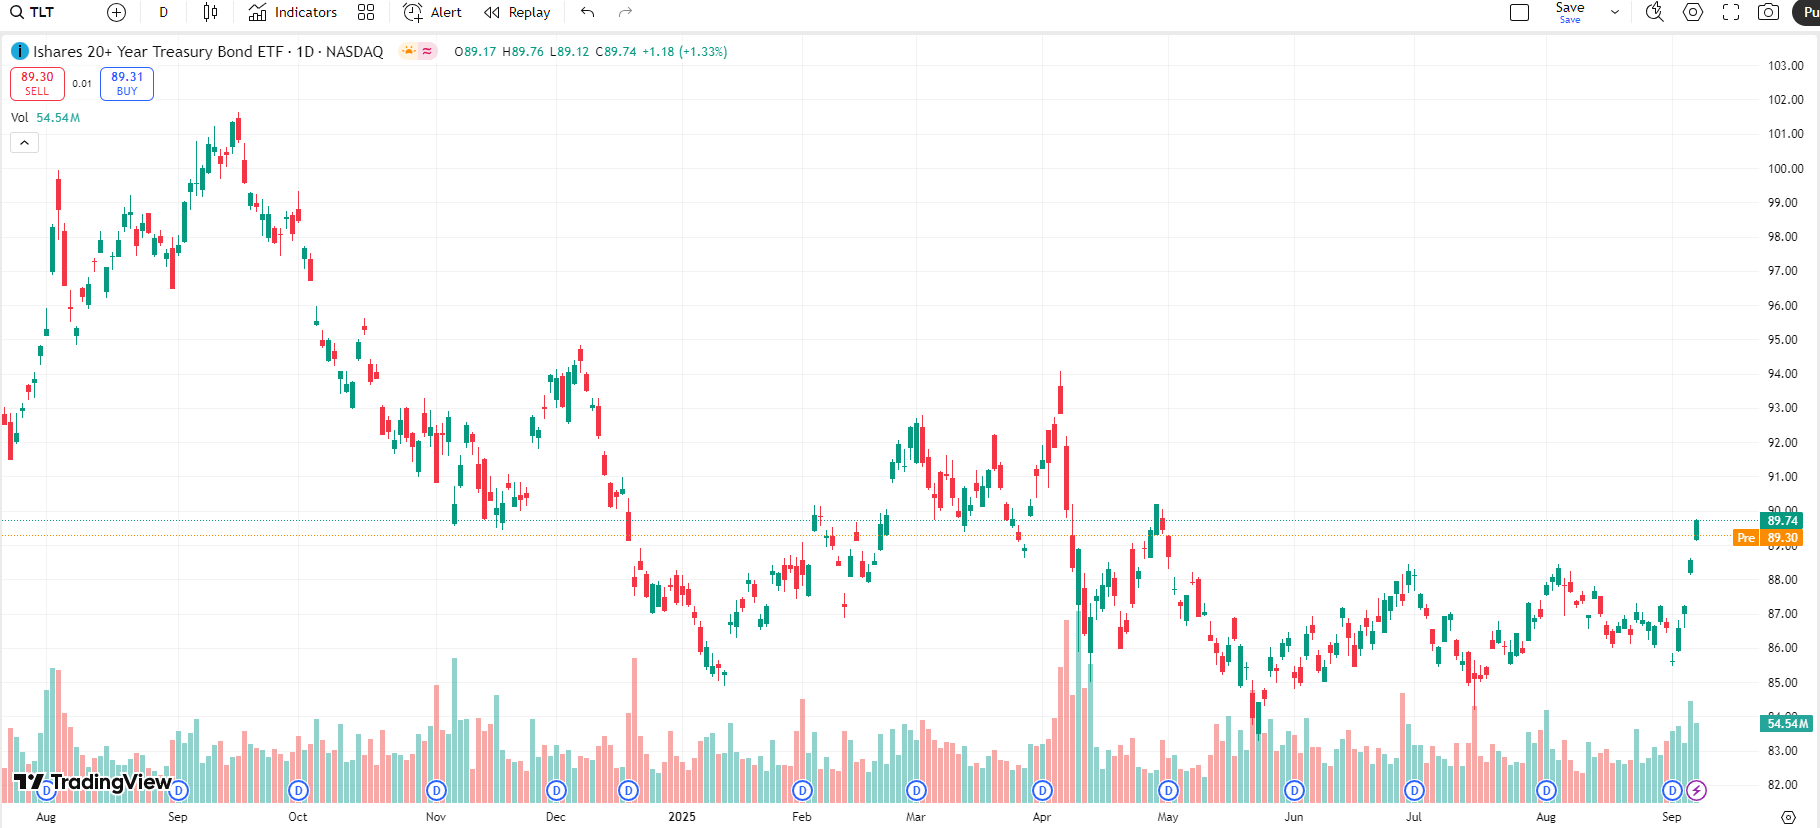1820x828 pixels.
Task: Open the indicator templates grid icon
Action: click(x=366, y=12)
